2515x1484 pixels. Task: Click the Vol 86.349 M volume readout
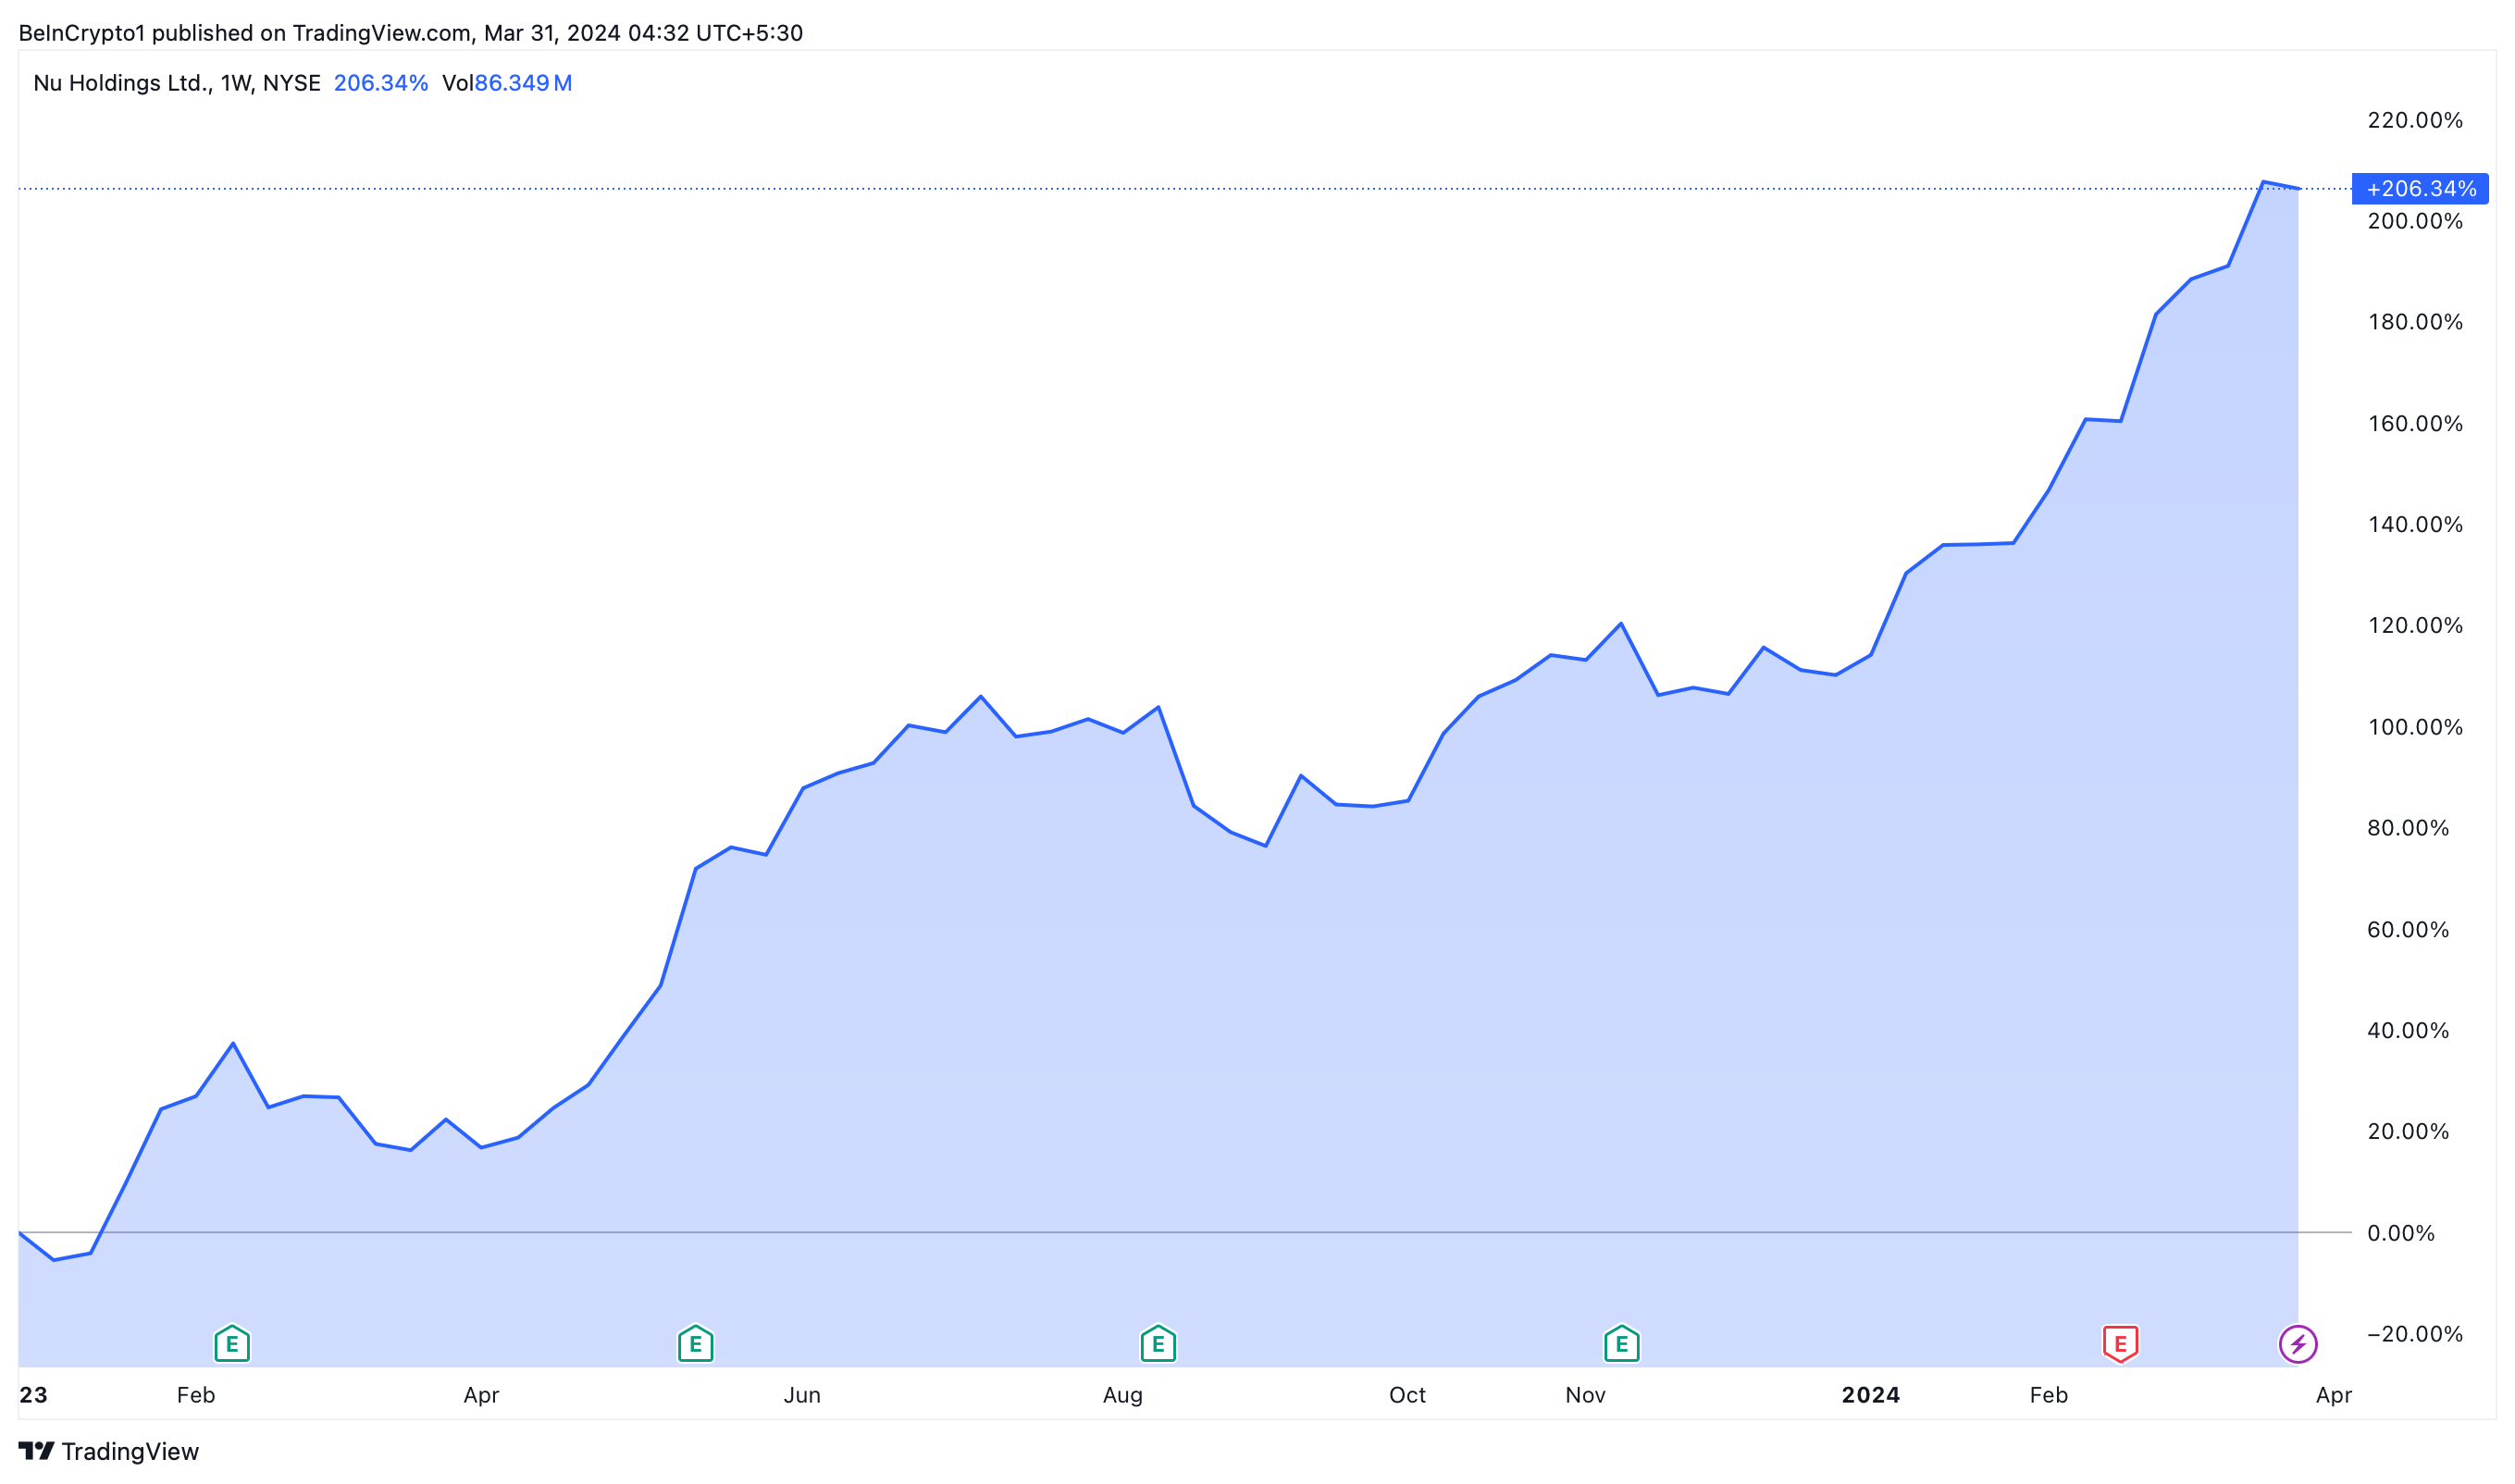coord(507,83)
